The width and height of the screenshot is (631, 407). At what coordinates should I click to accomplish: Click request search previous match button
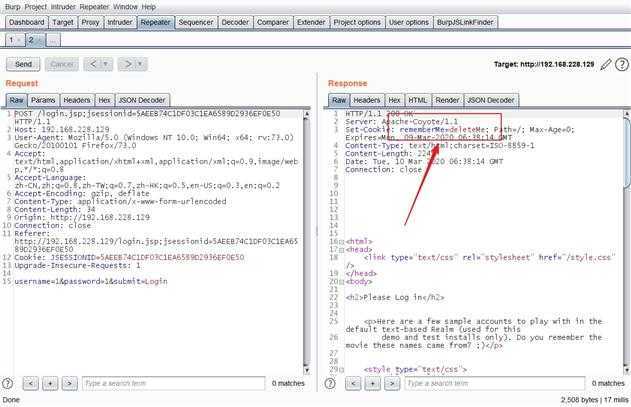31,383
